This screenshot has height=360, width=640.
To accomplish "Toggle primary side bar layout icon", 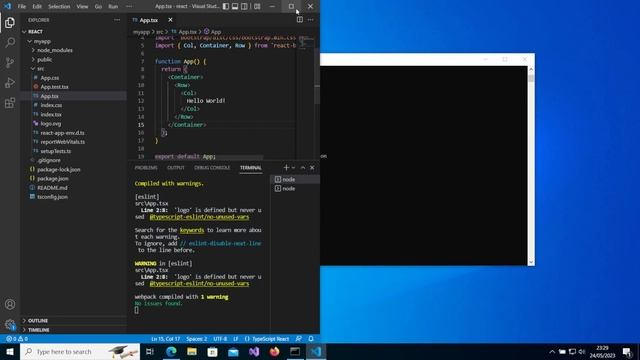I will pos(226,6).
